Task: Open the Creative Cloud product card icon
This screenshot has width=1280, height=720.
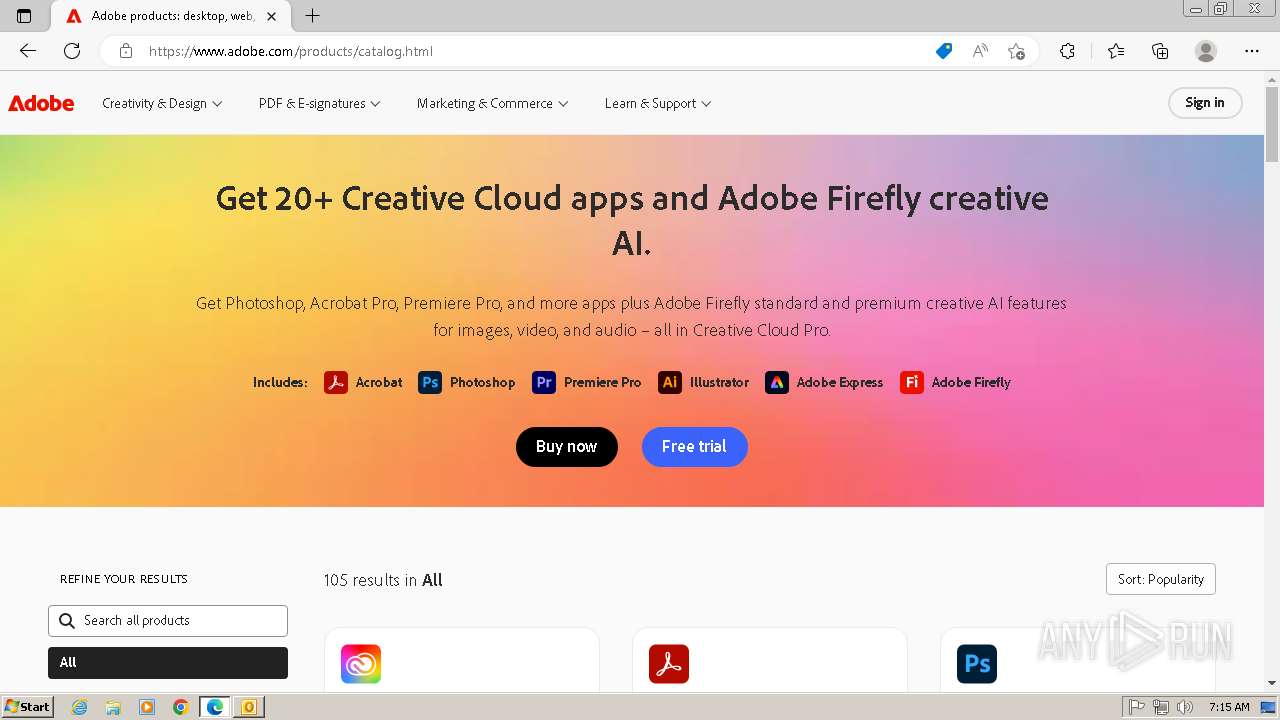Action: coord(361,664)
